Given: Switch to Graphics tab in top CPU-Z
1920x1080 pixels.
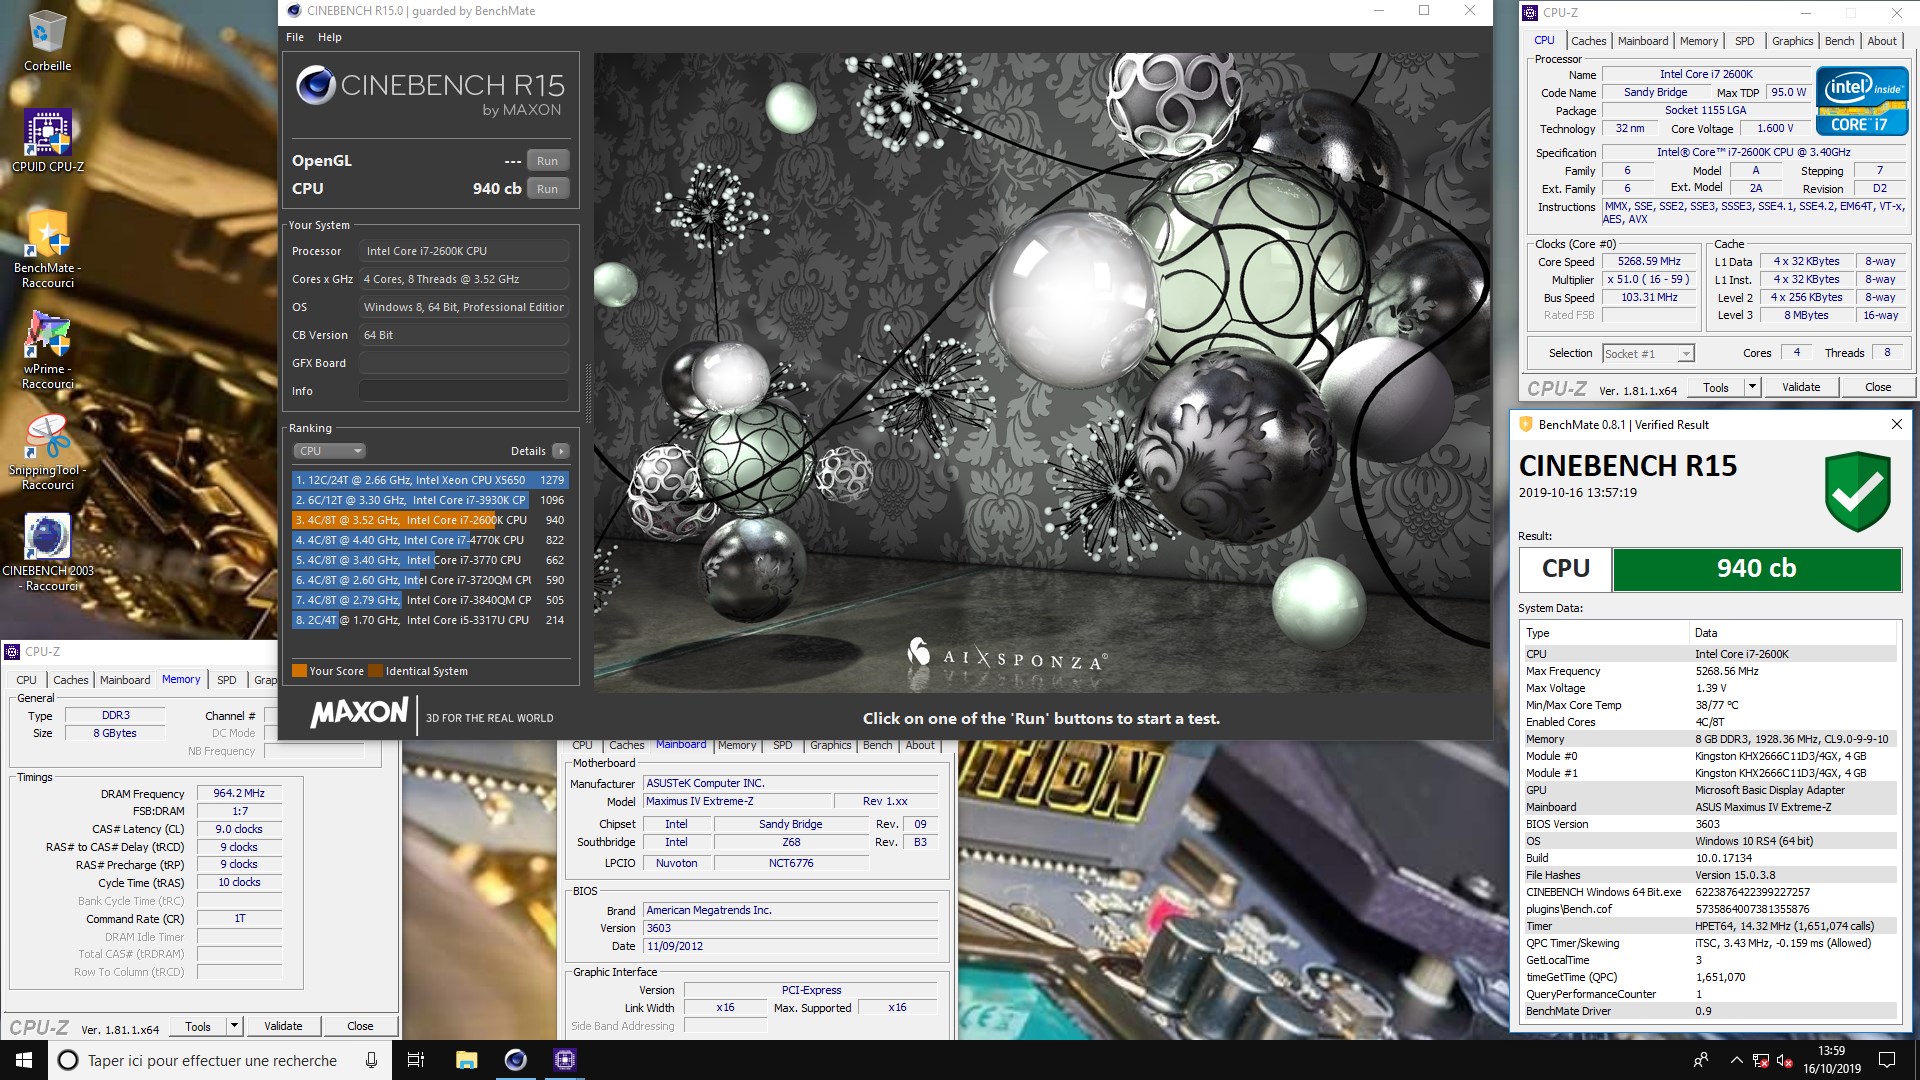Looking at the screenshot, I should point(1792,41).
